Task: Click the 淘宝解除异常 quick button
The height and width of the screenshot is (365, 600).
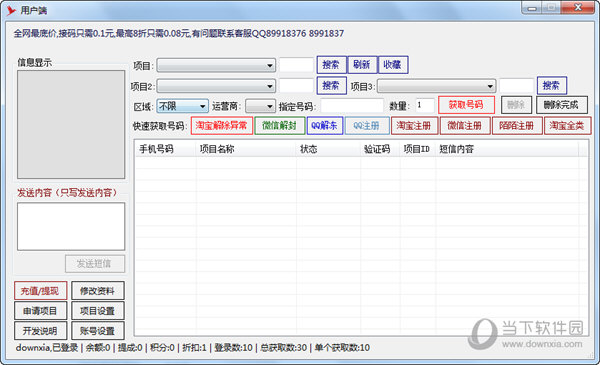Action: [222, 125]
